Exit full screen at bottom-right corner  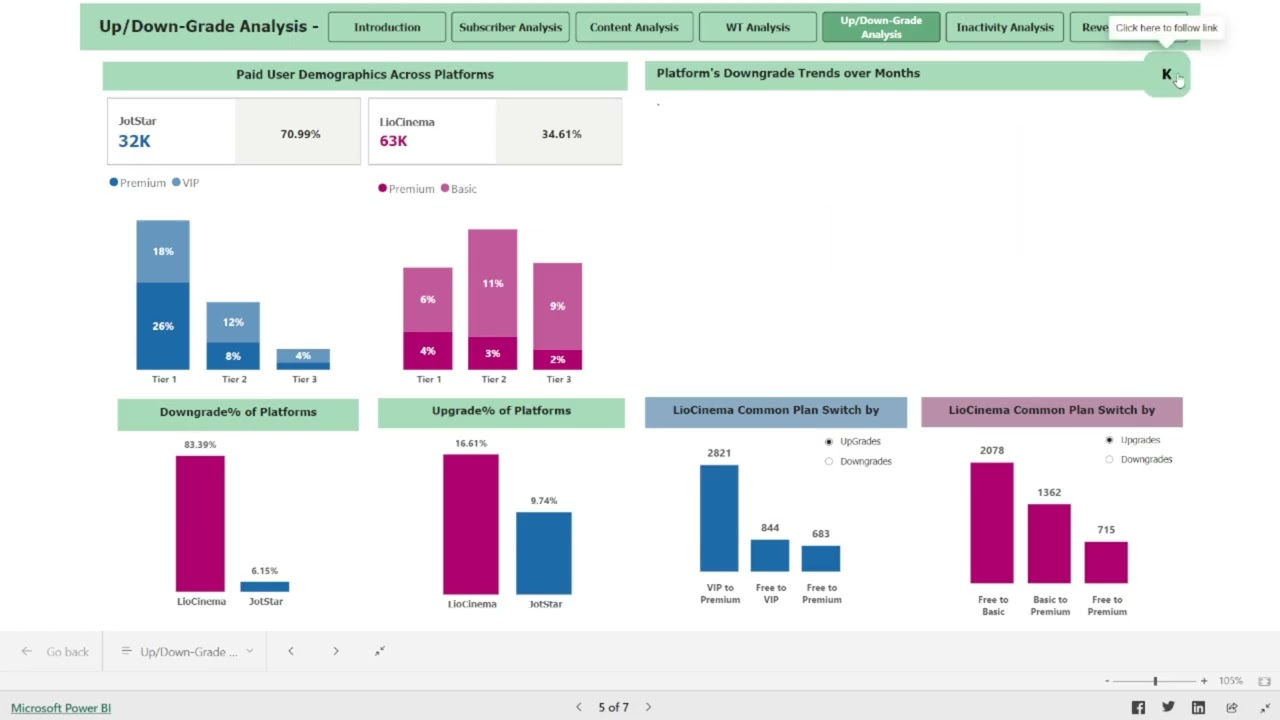1265,707
